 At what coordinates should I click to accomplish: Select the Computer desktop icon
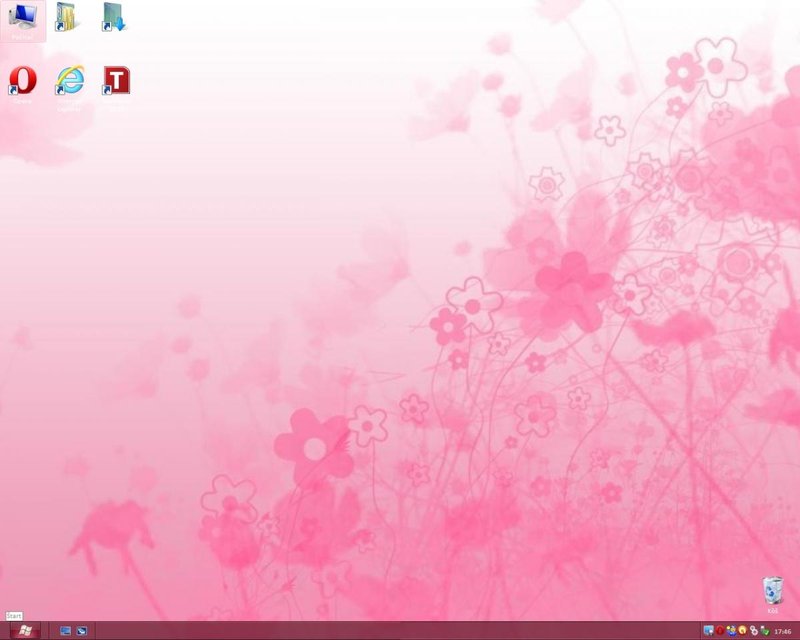[x=22, y=19]
